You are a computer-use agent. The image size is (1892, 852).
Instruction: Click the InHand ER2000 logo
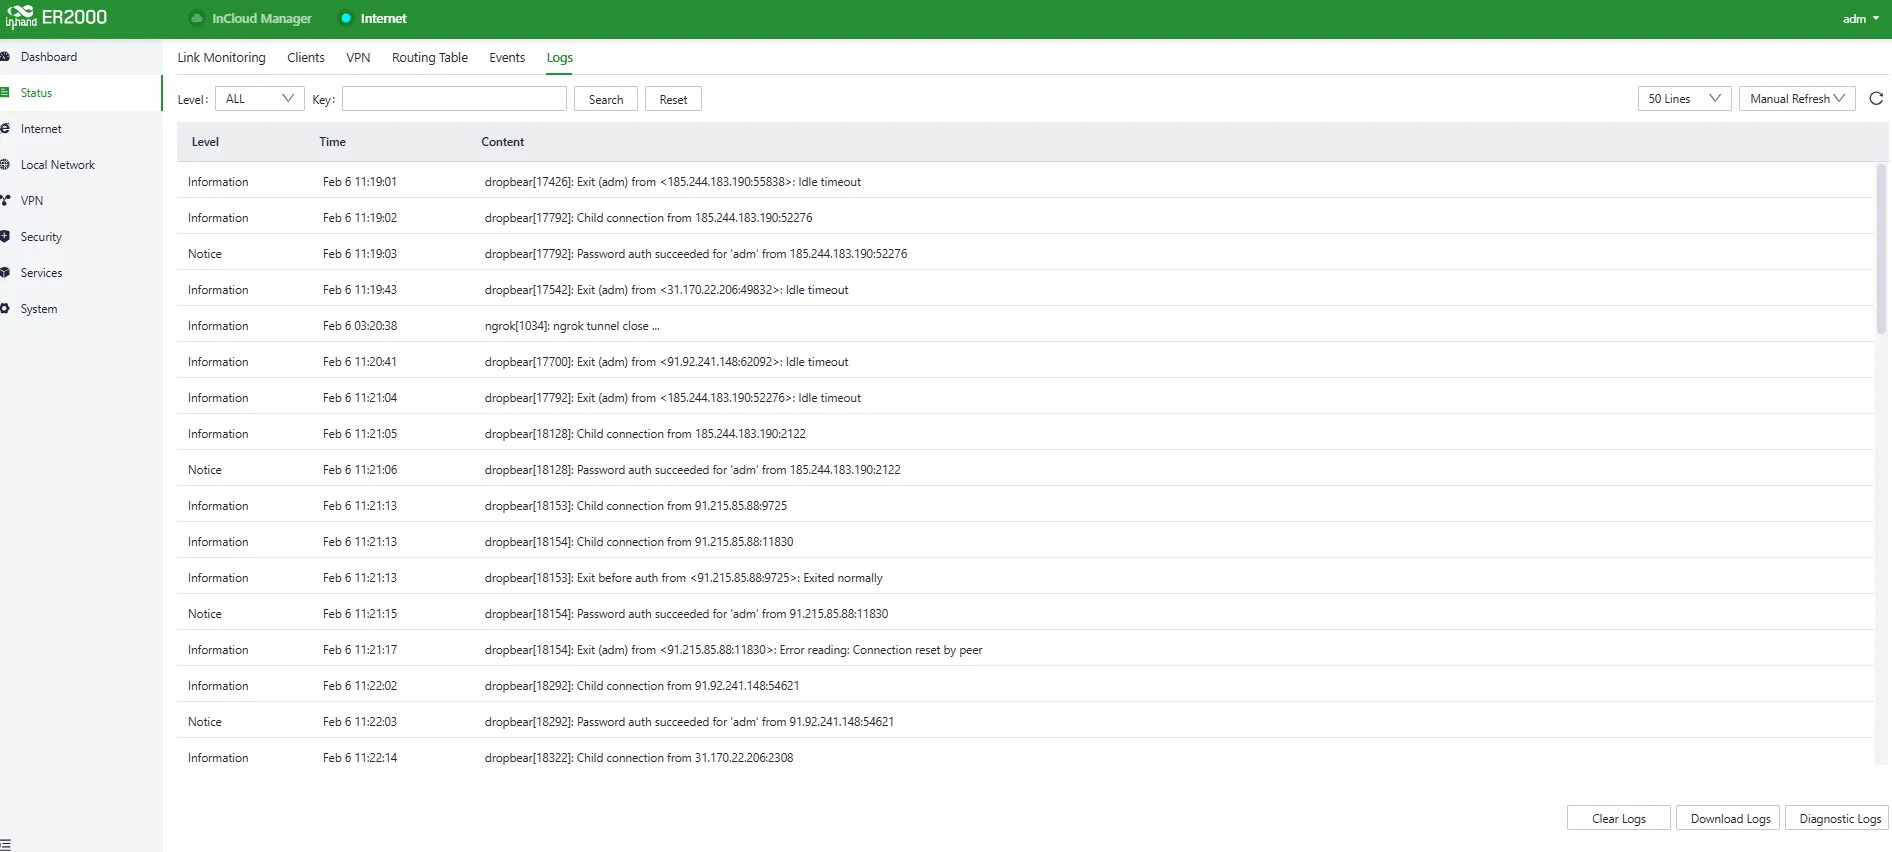point(56,17)
